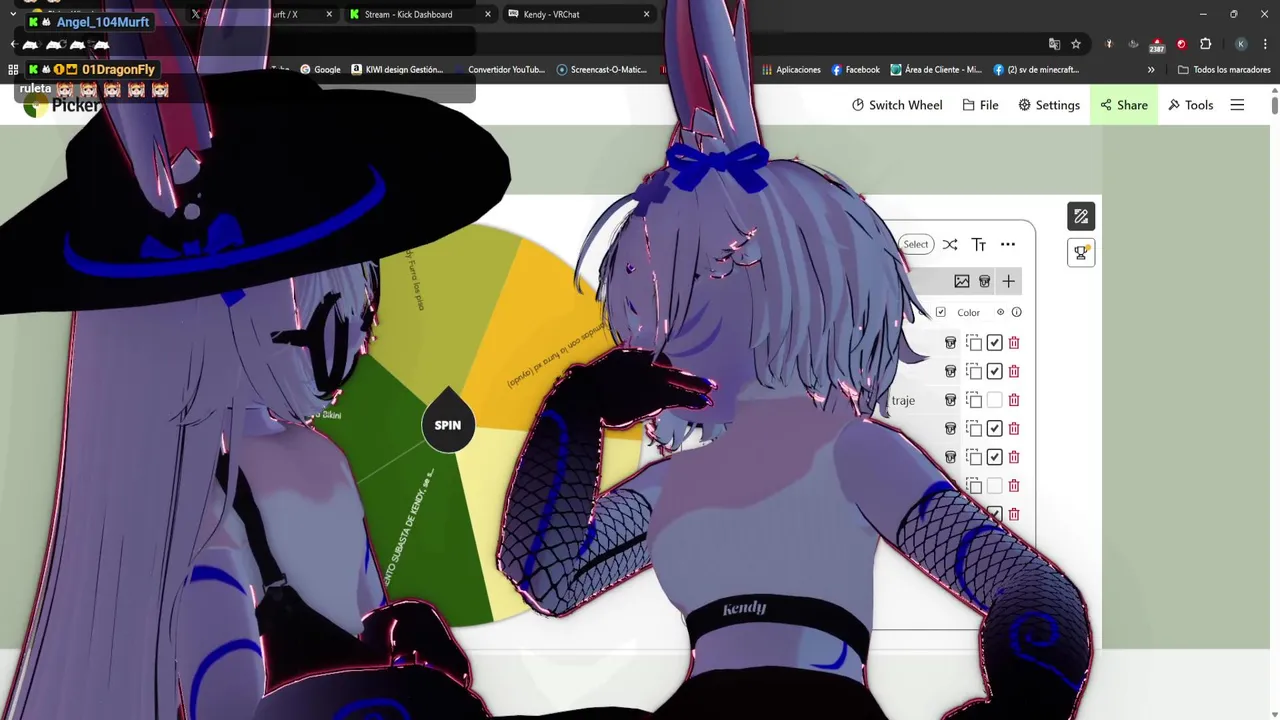The image size is (1280, 720).
Task: Click the paint bucket in the first entry row
Action: click(x=950, y=343)
